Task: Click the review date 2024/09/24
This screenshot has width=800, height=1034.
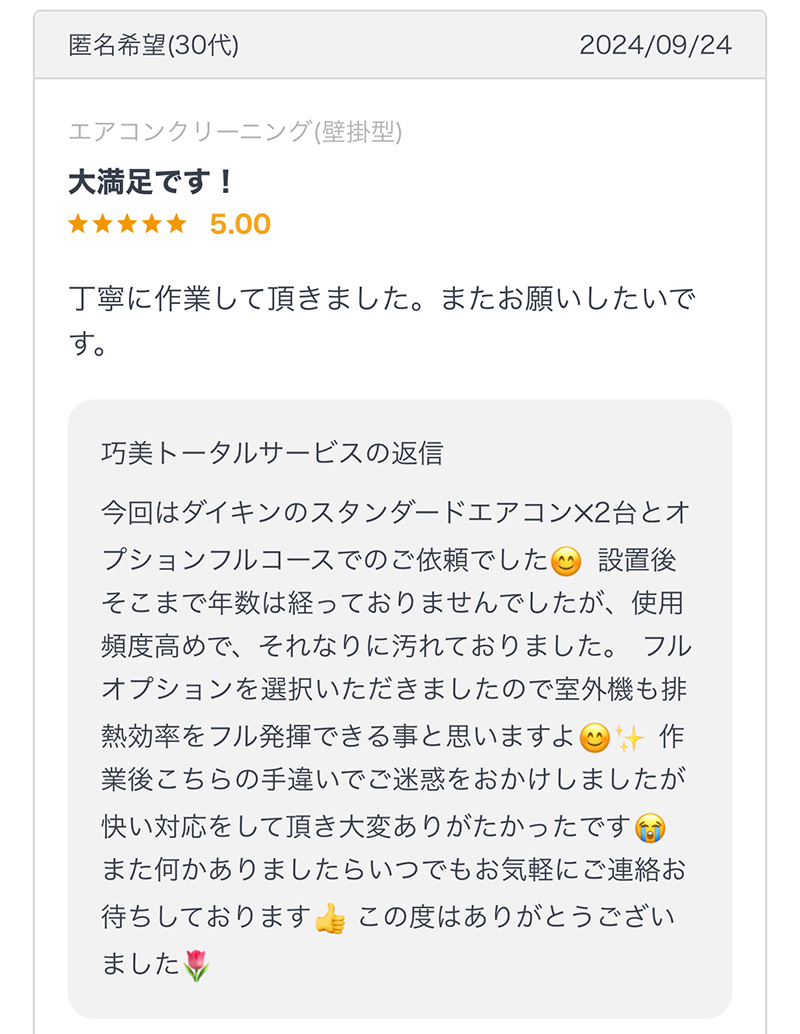Action: pyautogui.click(x=656, y=46)
